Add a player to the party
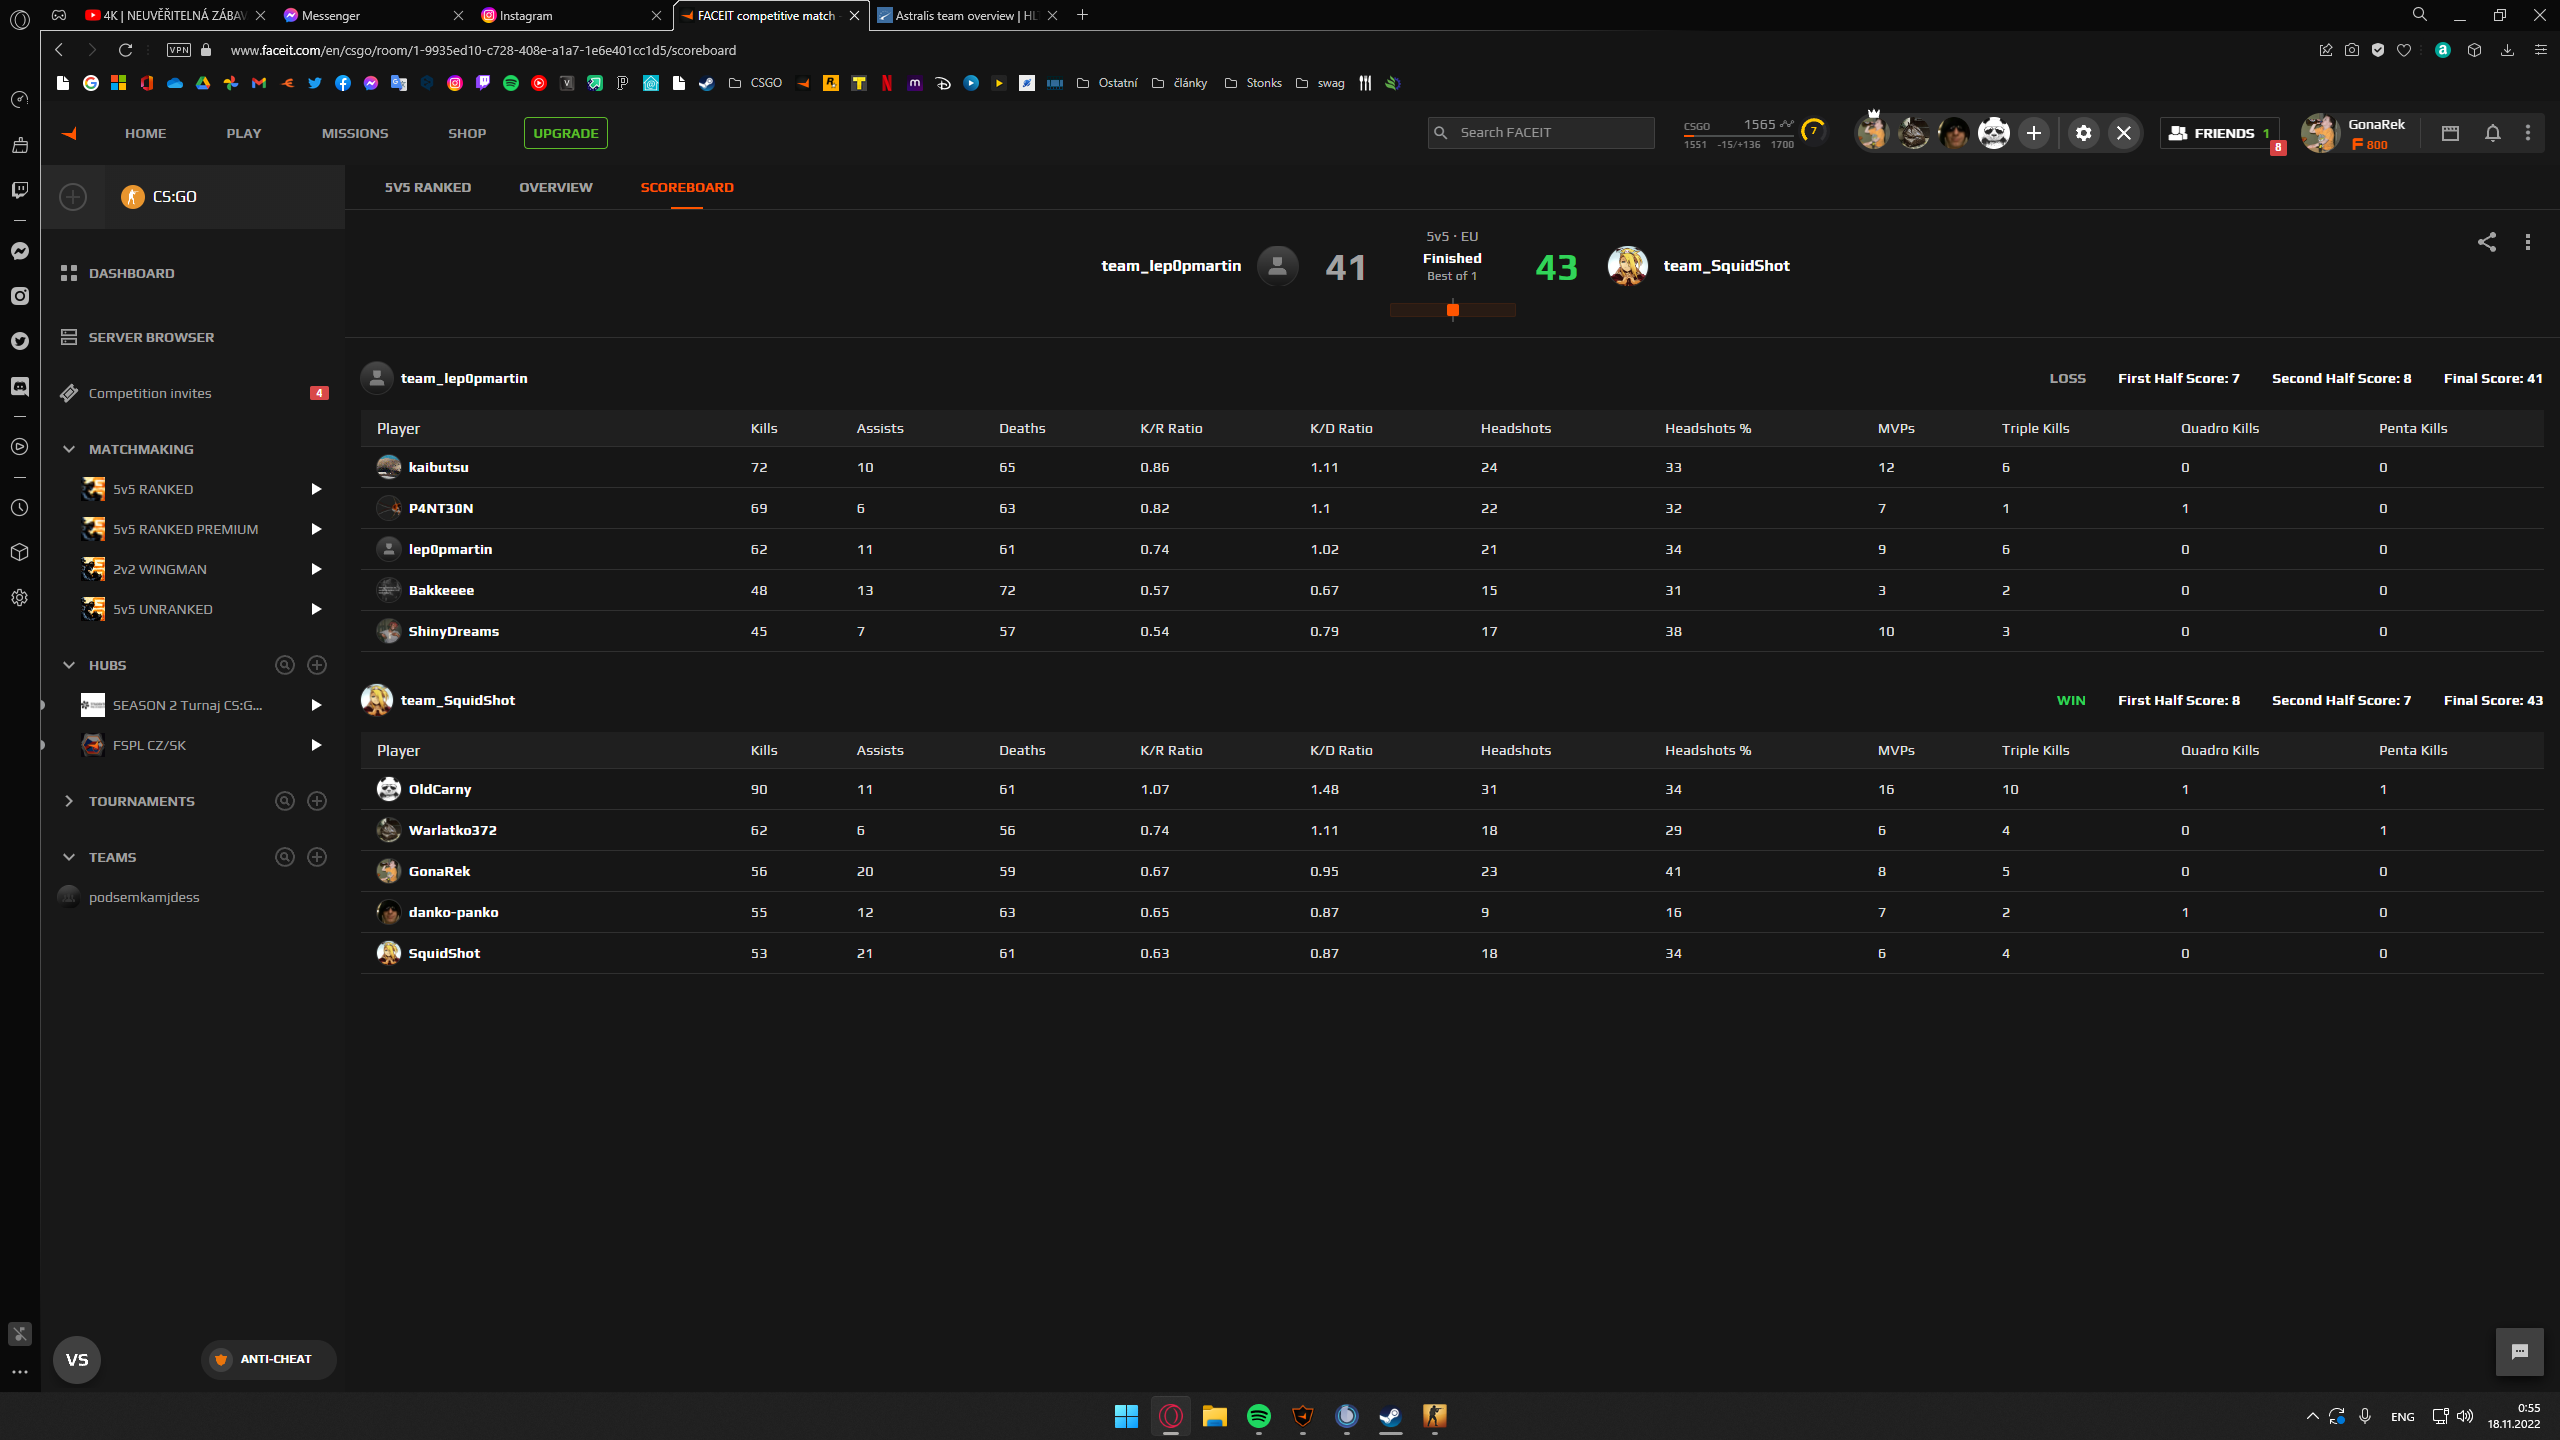Viewport: 2560px width, 1440px height. [x=2033, y=133]
